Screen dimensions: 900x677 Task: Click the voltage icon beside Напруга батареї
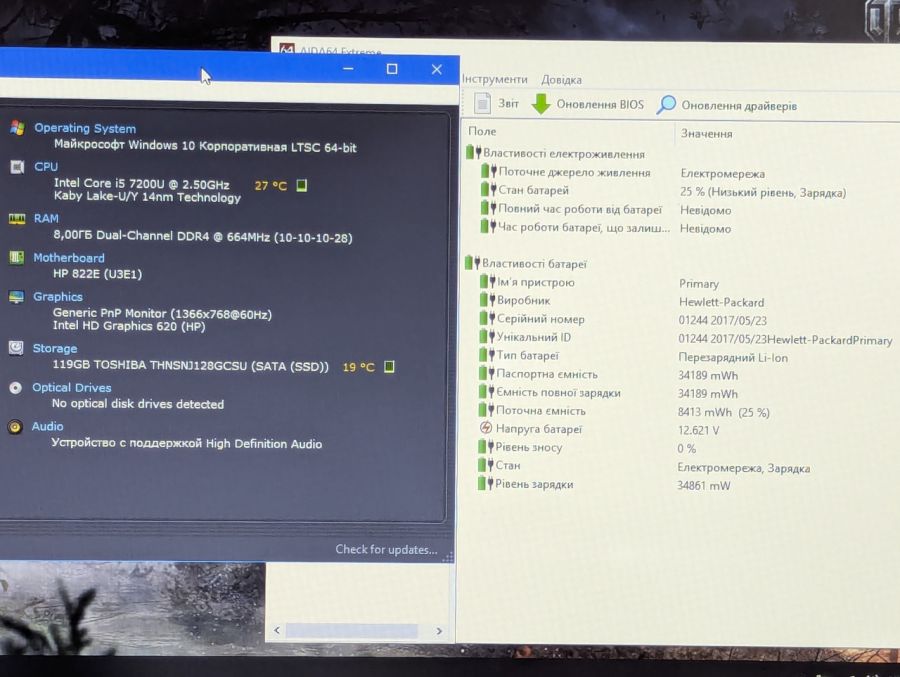[x=486, y=428]
